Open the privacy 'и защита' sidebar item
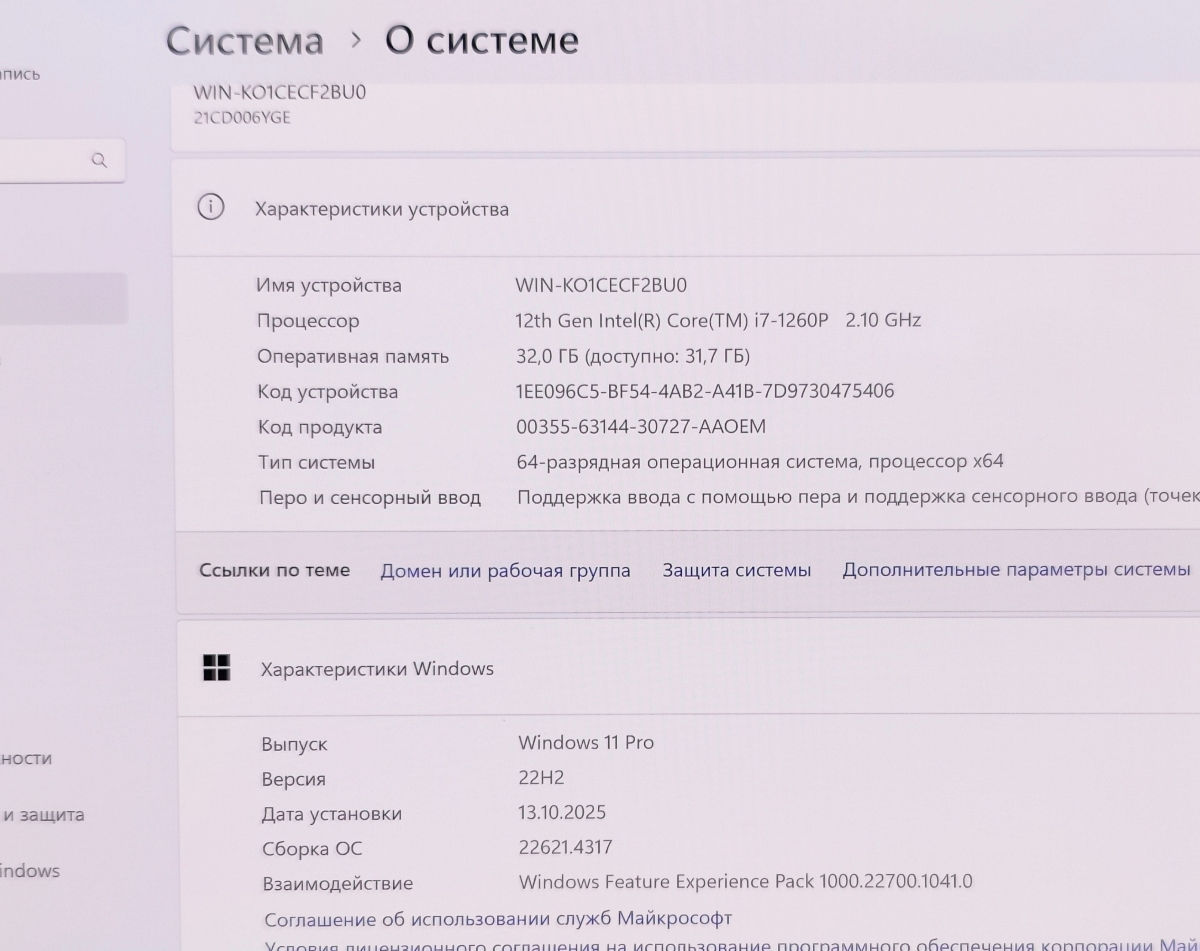The width and height of the screenshot is (1200, 951). pos(43,815)
